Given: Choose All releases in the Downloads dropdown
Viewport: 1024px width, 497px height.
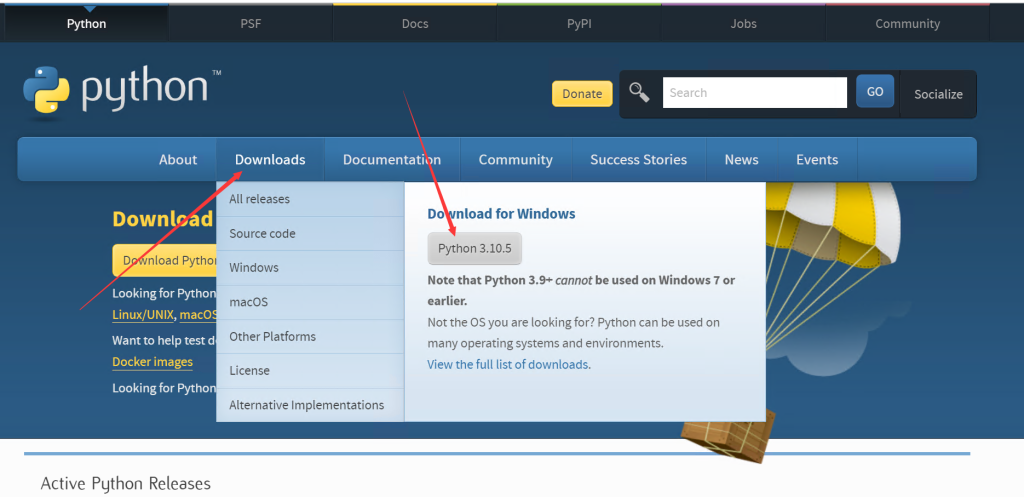Looking at the screenshot, I should tap(310, 199).
